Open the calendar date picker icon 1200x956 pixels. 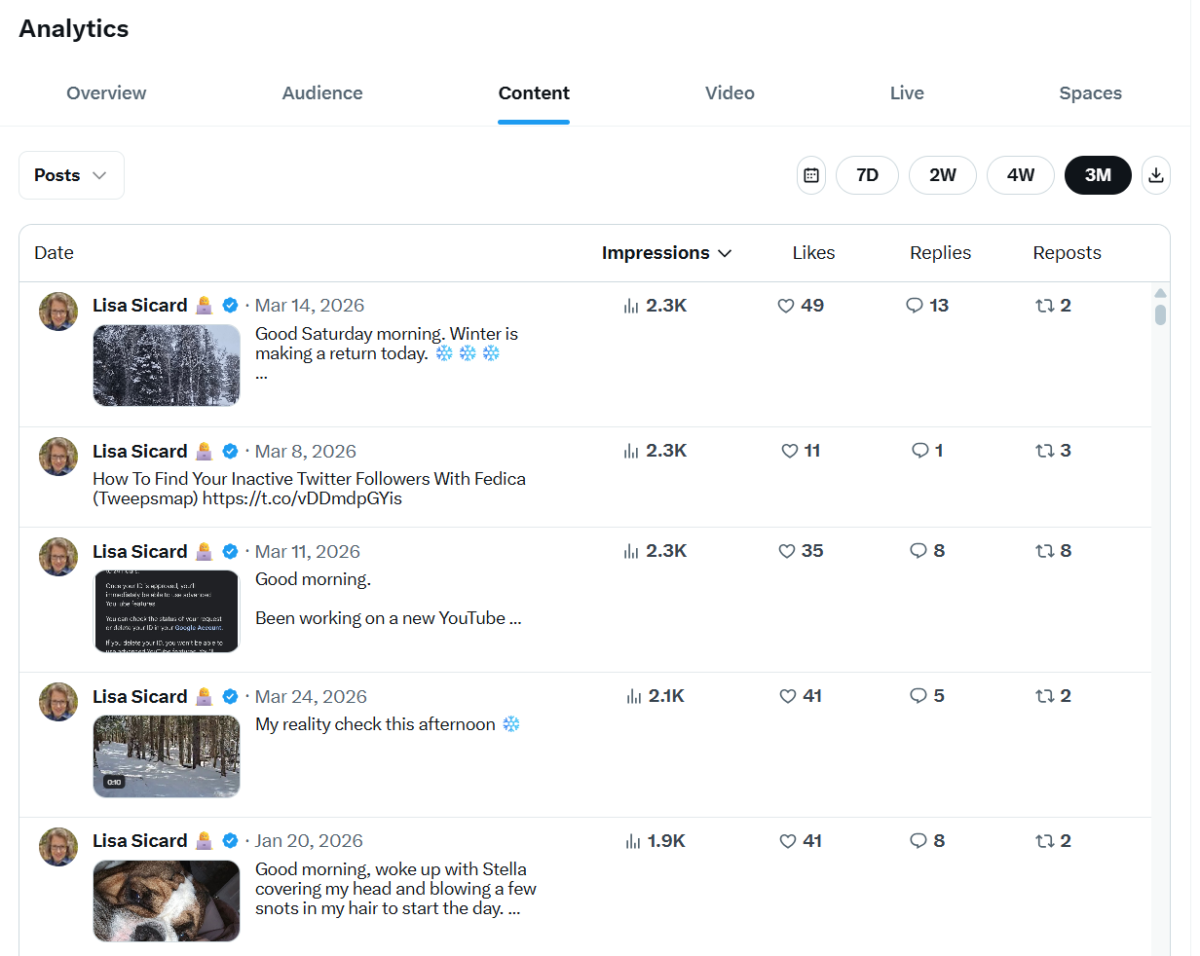(x=810, y=175)
